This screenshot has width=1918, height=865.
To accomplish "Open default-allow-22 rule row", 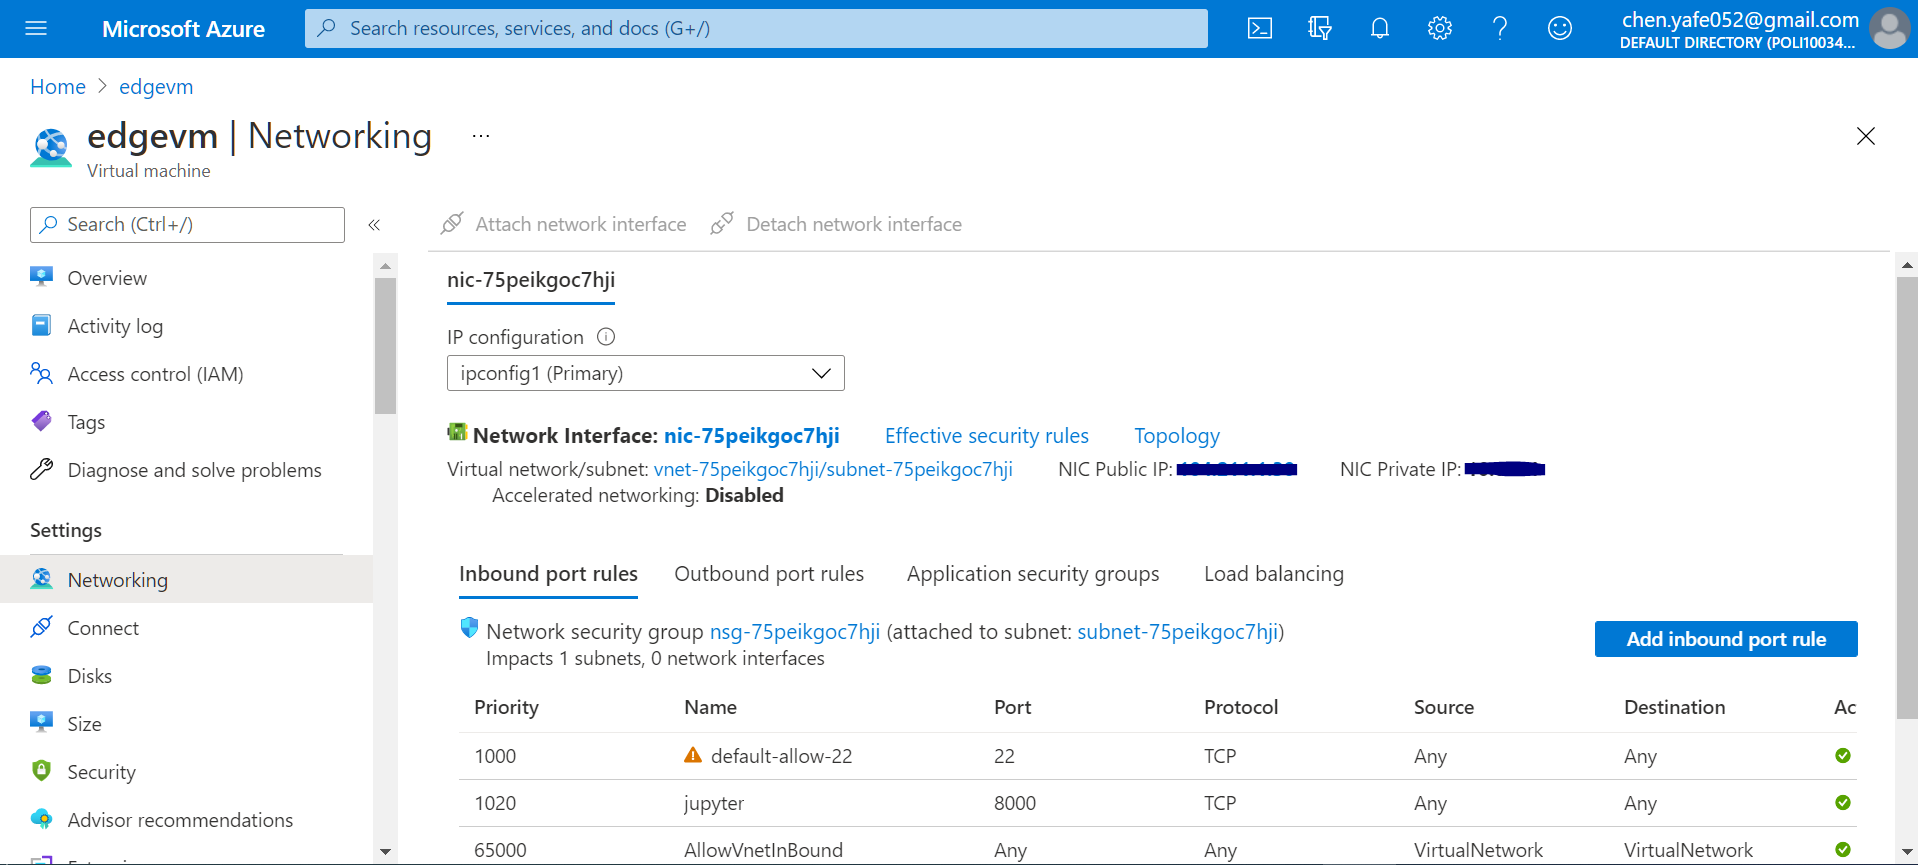I will click(x=1158, y=756).
